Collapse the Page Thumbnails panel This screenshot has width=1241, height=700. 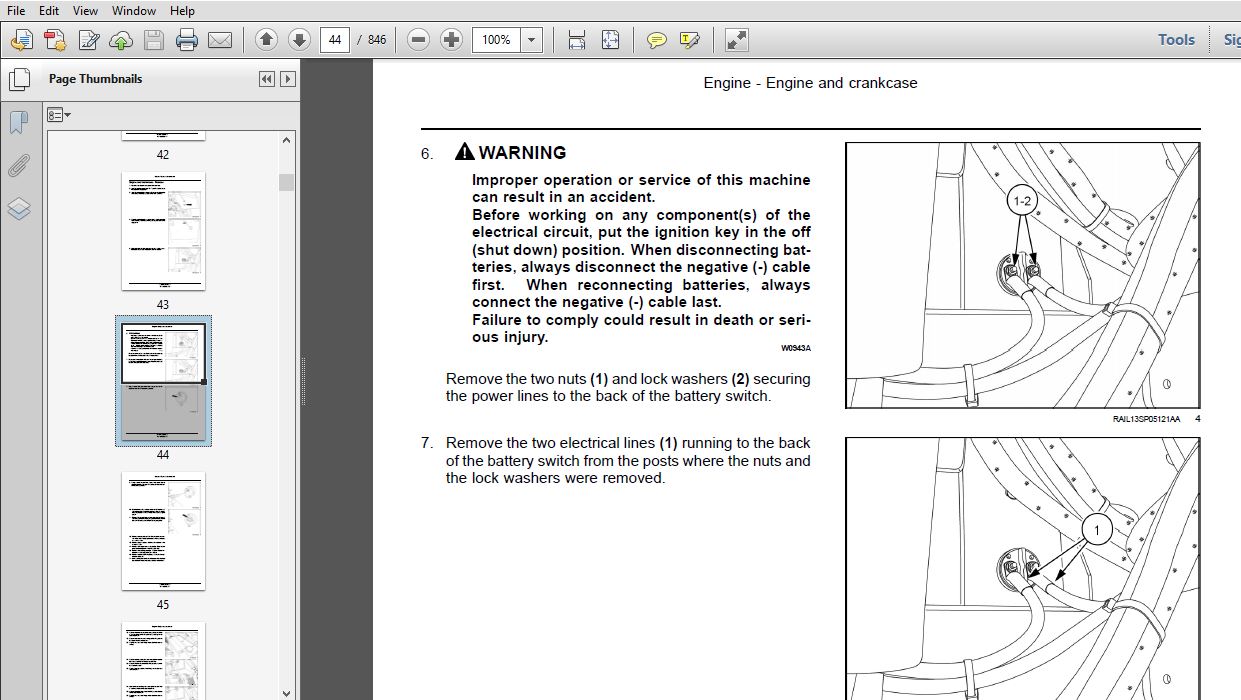(x=266, y=79)
